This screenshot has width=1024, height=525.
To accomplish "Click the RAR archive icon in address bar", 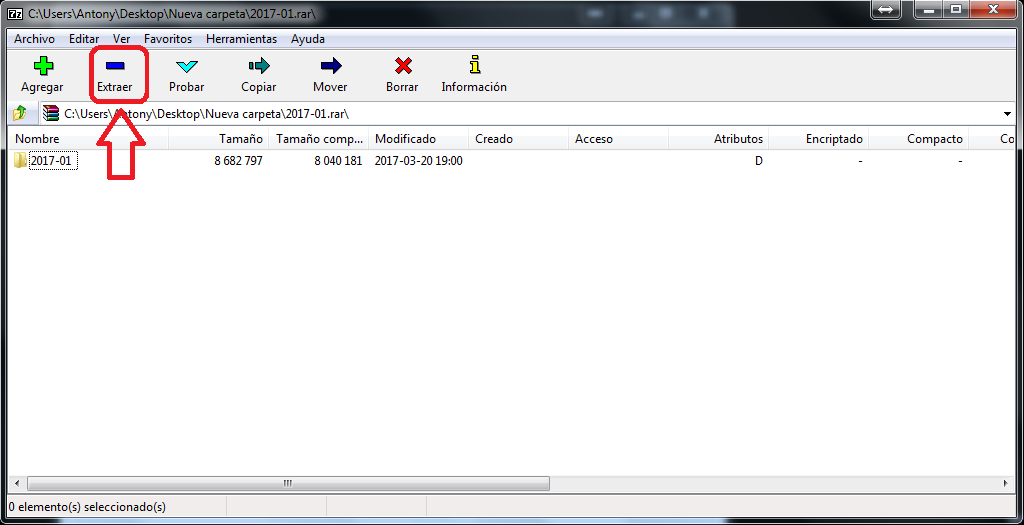I will click(51, 114).
